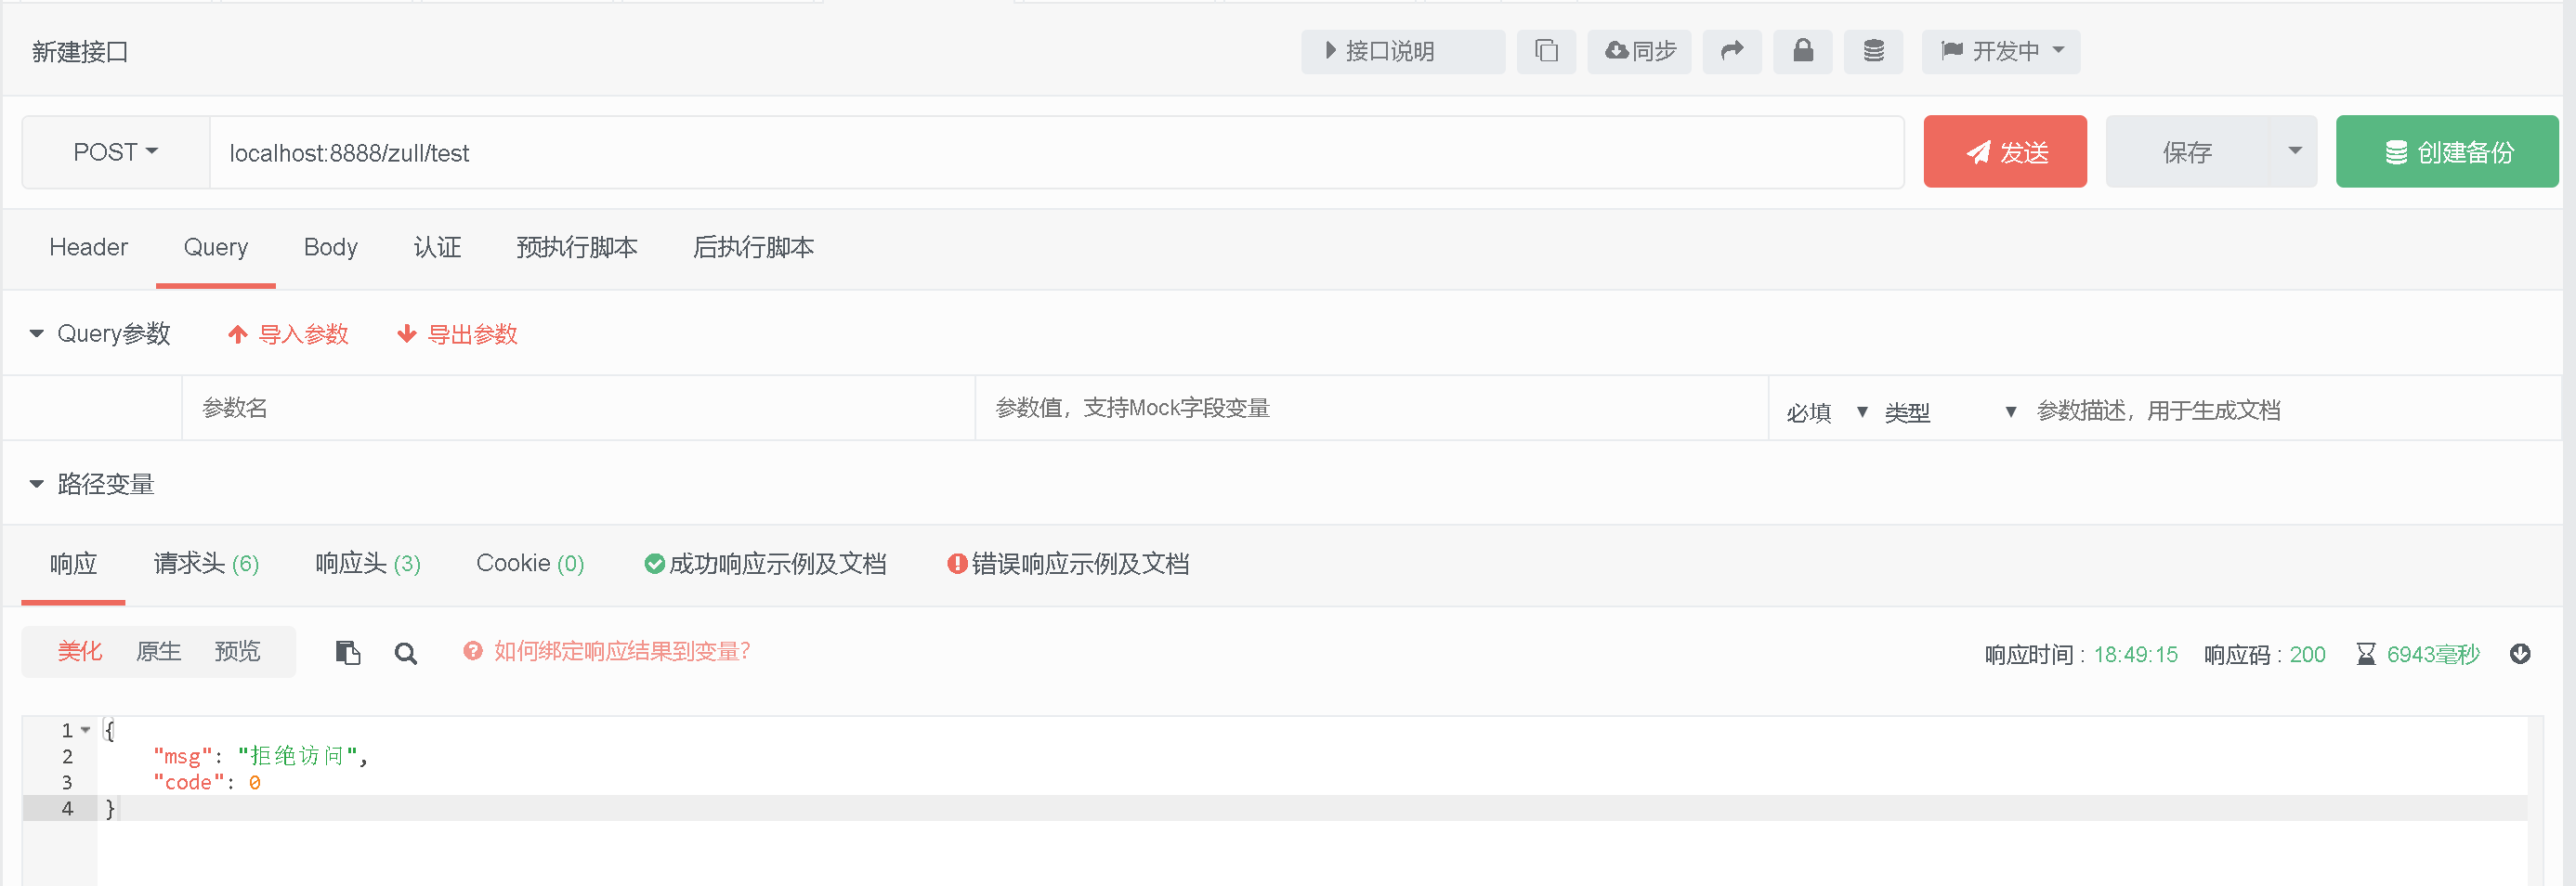Click the "code" key in response

pyautogui.click(x=188, y=782)
